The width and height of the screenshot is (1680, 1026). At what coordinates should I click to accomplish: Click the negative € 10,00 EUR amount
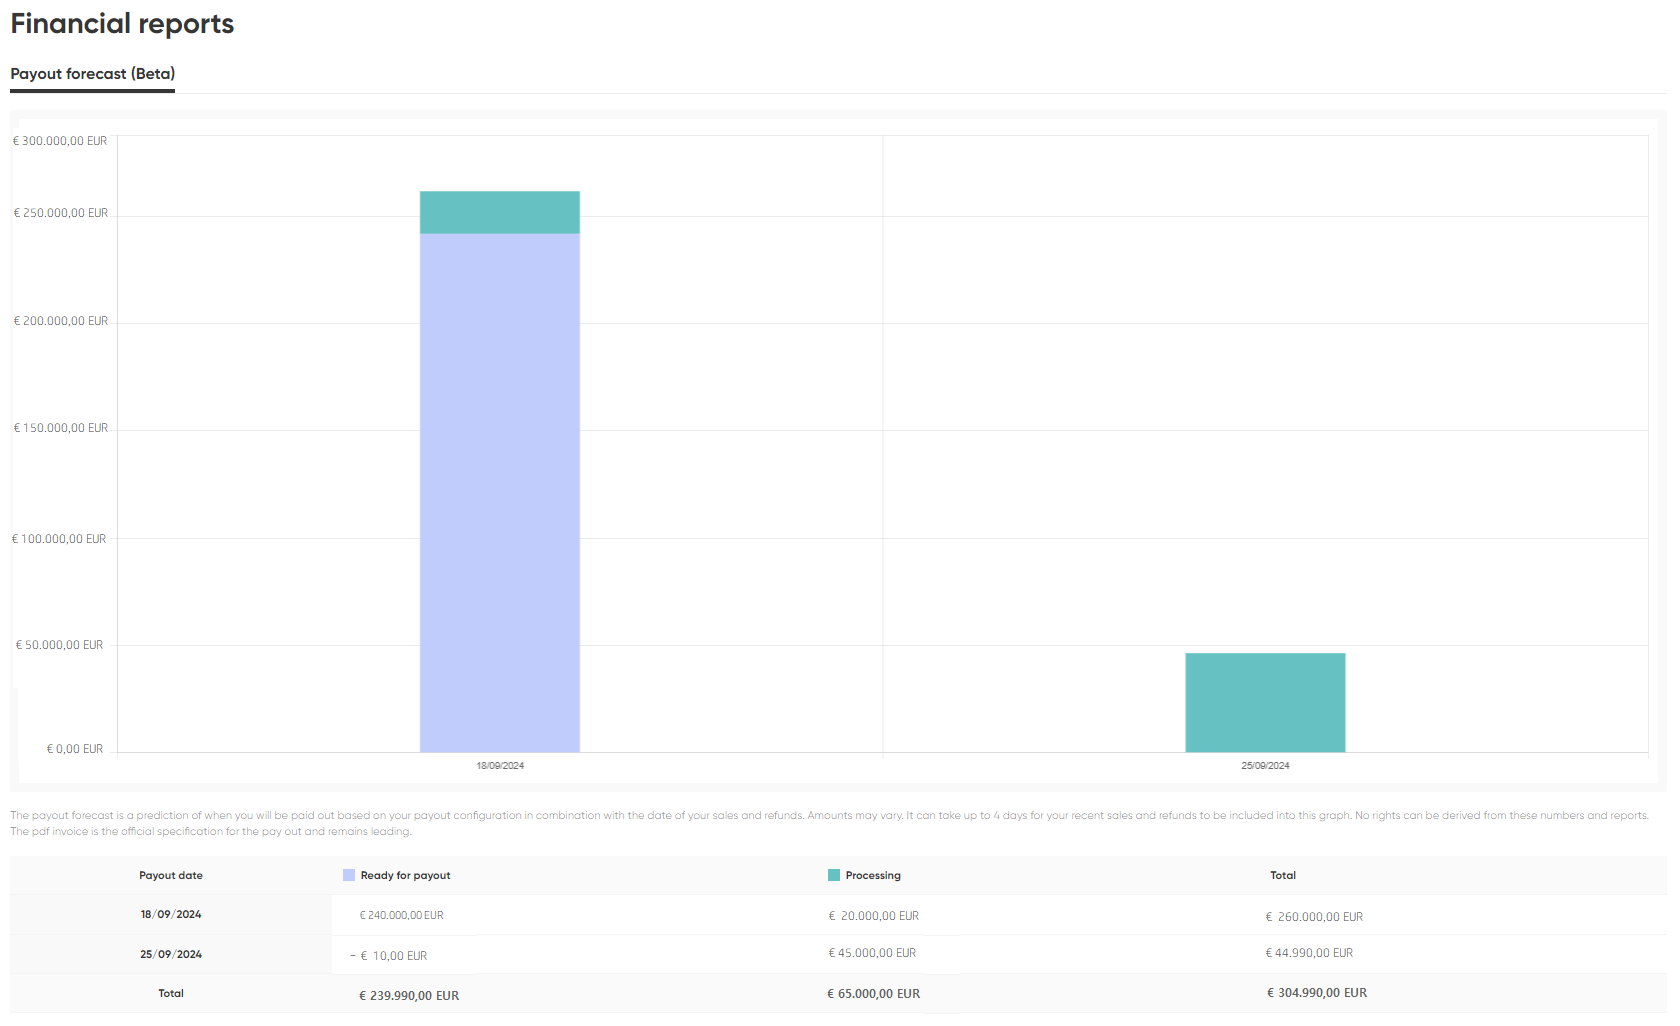pyautogui.click(x=388, y=956)
